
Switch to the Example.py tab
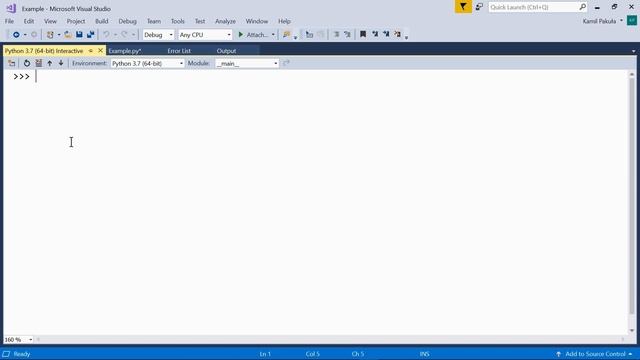(125, 51)
